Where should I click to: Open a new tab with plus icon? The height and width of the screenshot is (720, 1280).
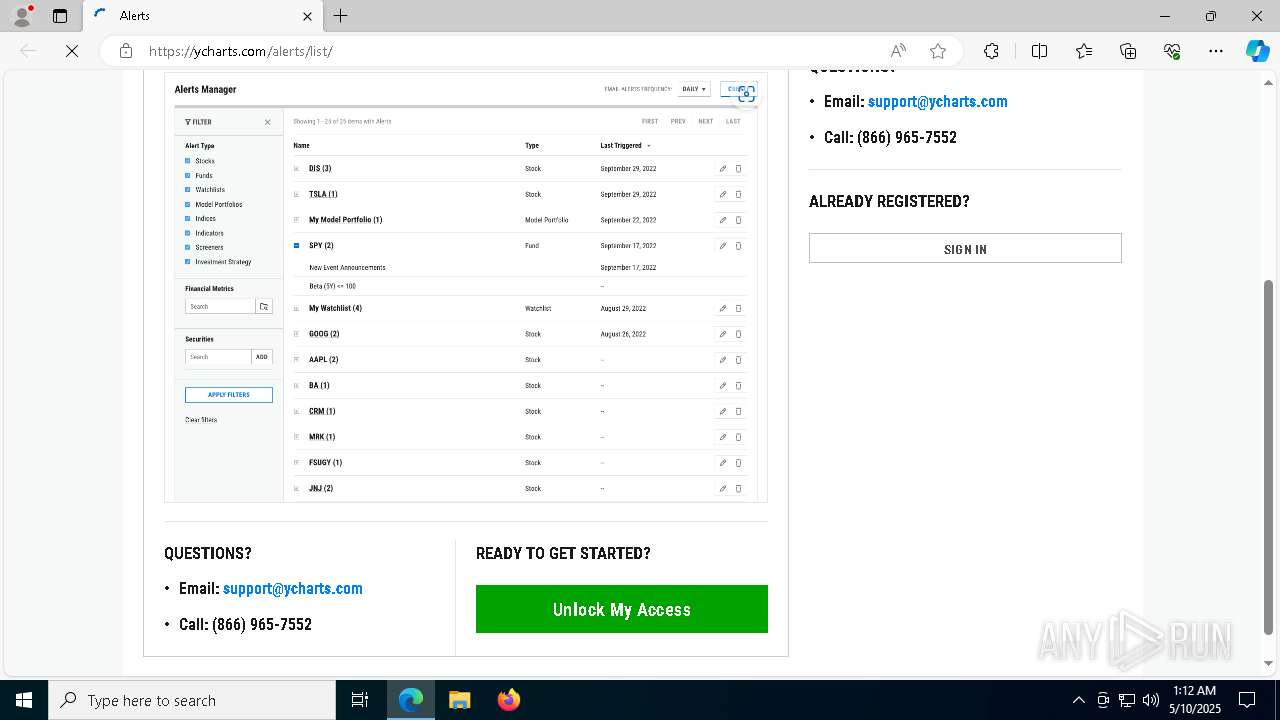tap(341, 16)
